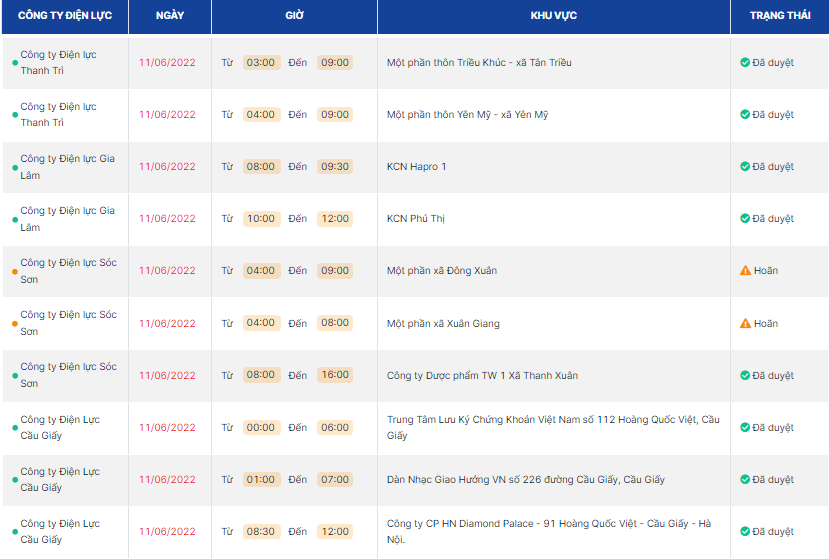The image size is (829, 559).
Task: Click company name in the Công ty Dược phẩm row
Action: 68,375
